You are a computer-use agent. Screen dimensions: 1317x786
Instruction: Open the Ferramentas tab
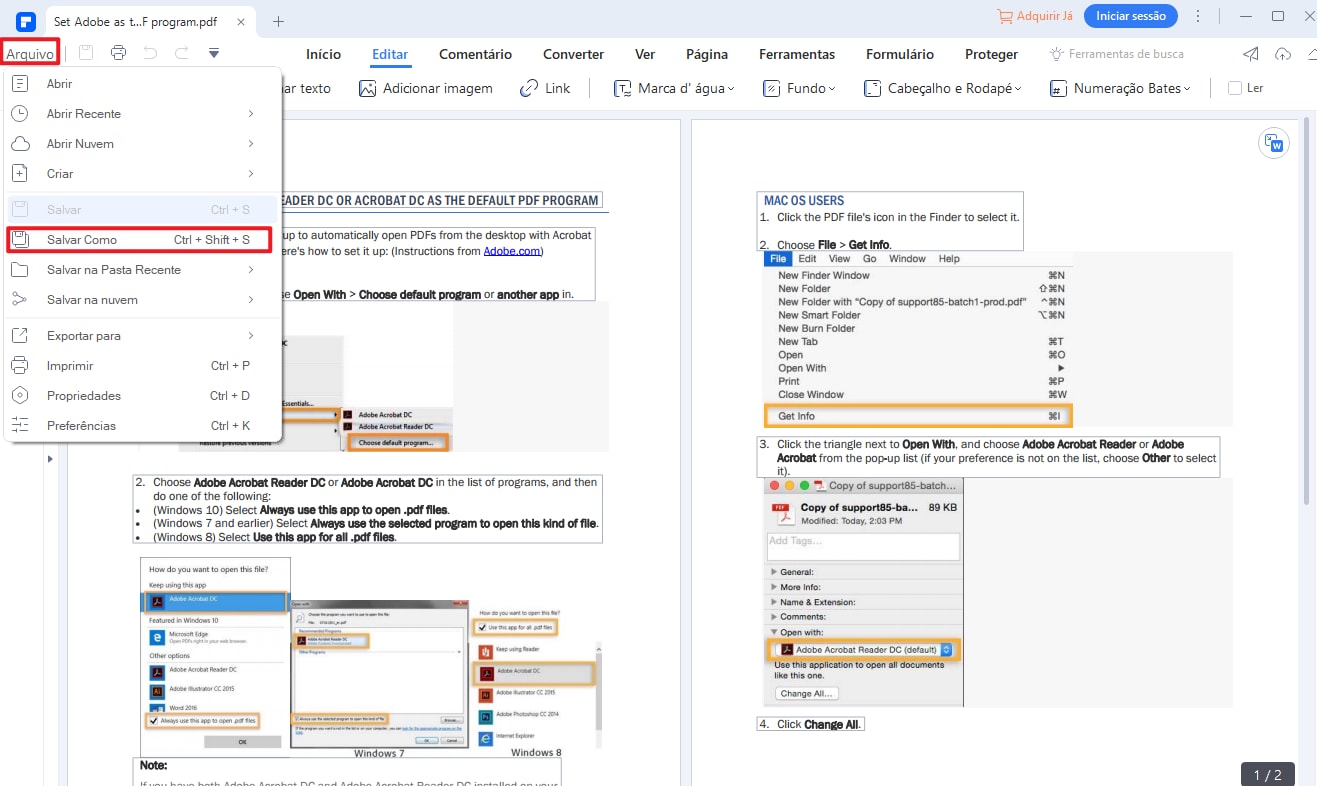click(x=797, y=55)
